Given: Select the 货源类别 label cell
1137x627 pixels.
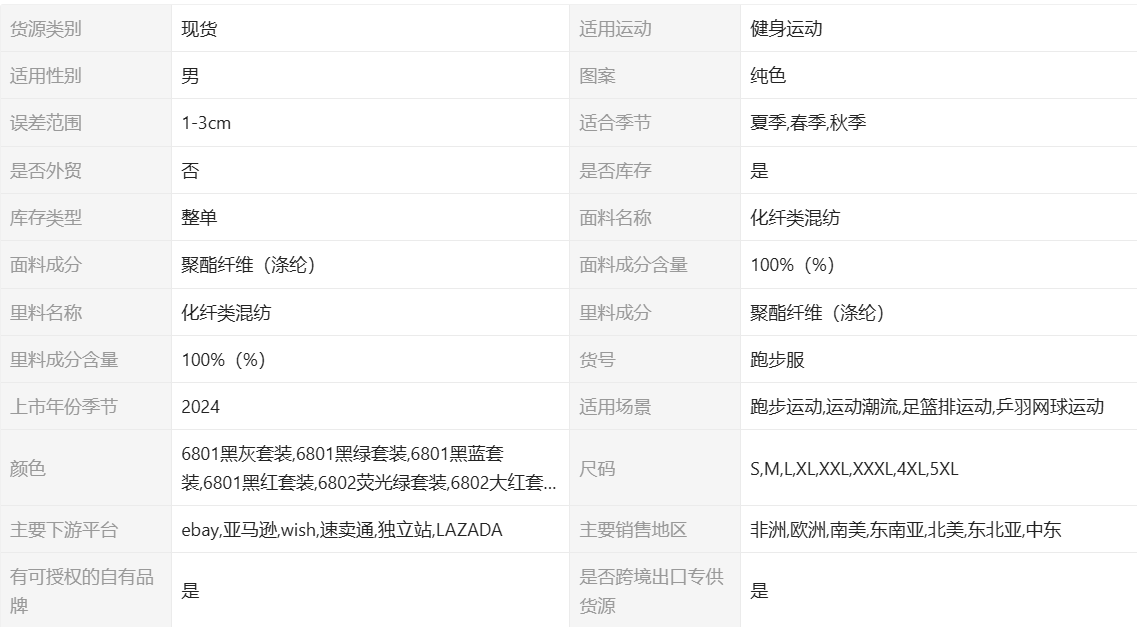Looking at the screenshot, I should pos(46,29).
